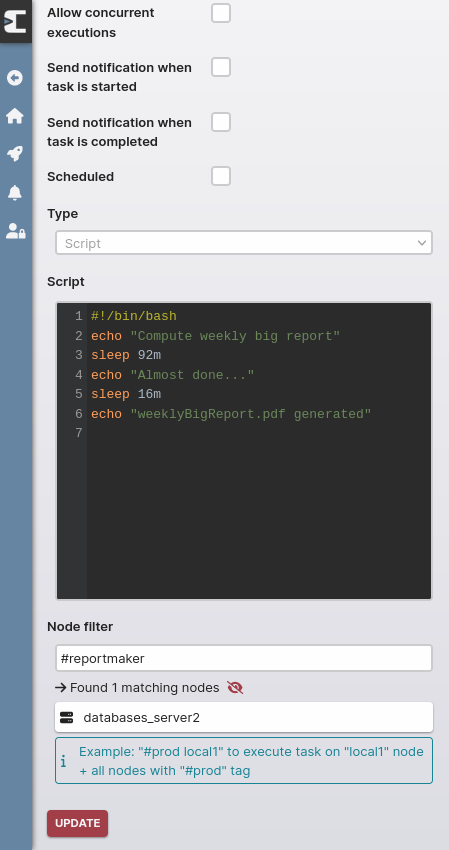Open the bell notifications icon

click(x=15, y=192)
